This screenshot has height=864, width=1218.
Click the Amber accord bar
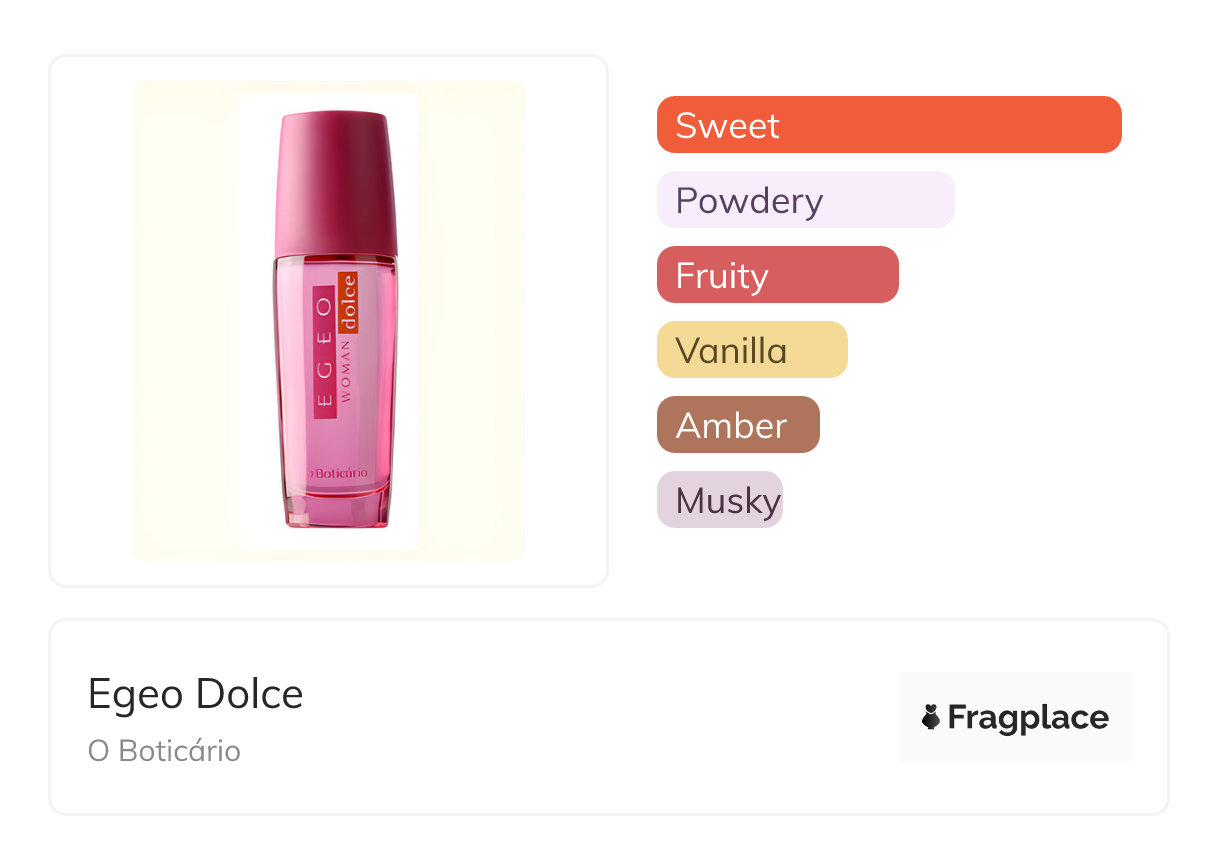(x=737, y=425)
